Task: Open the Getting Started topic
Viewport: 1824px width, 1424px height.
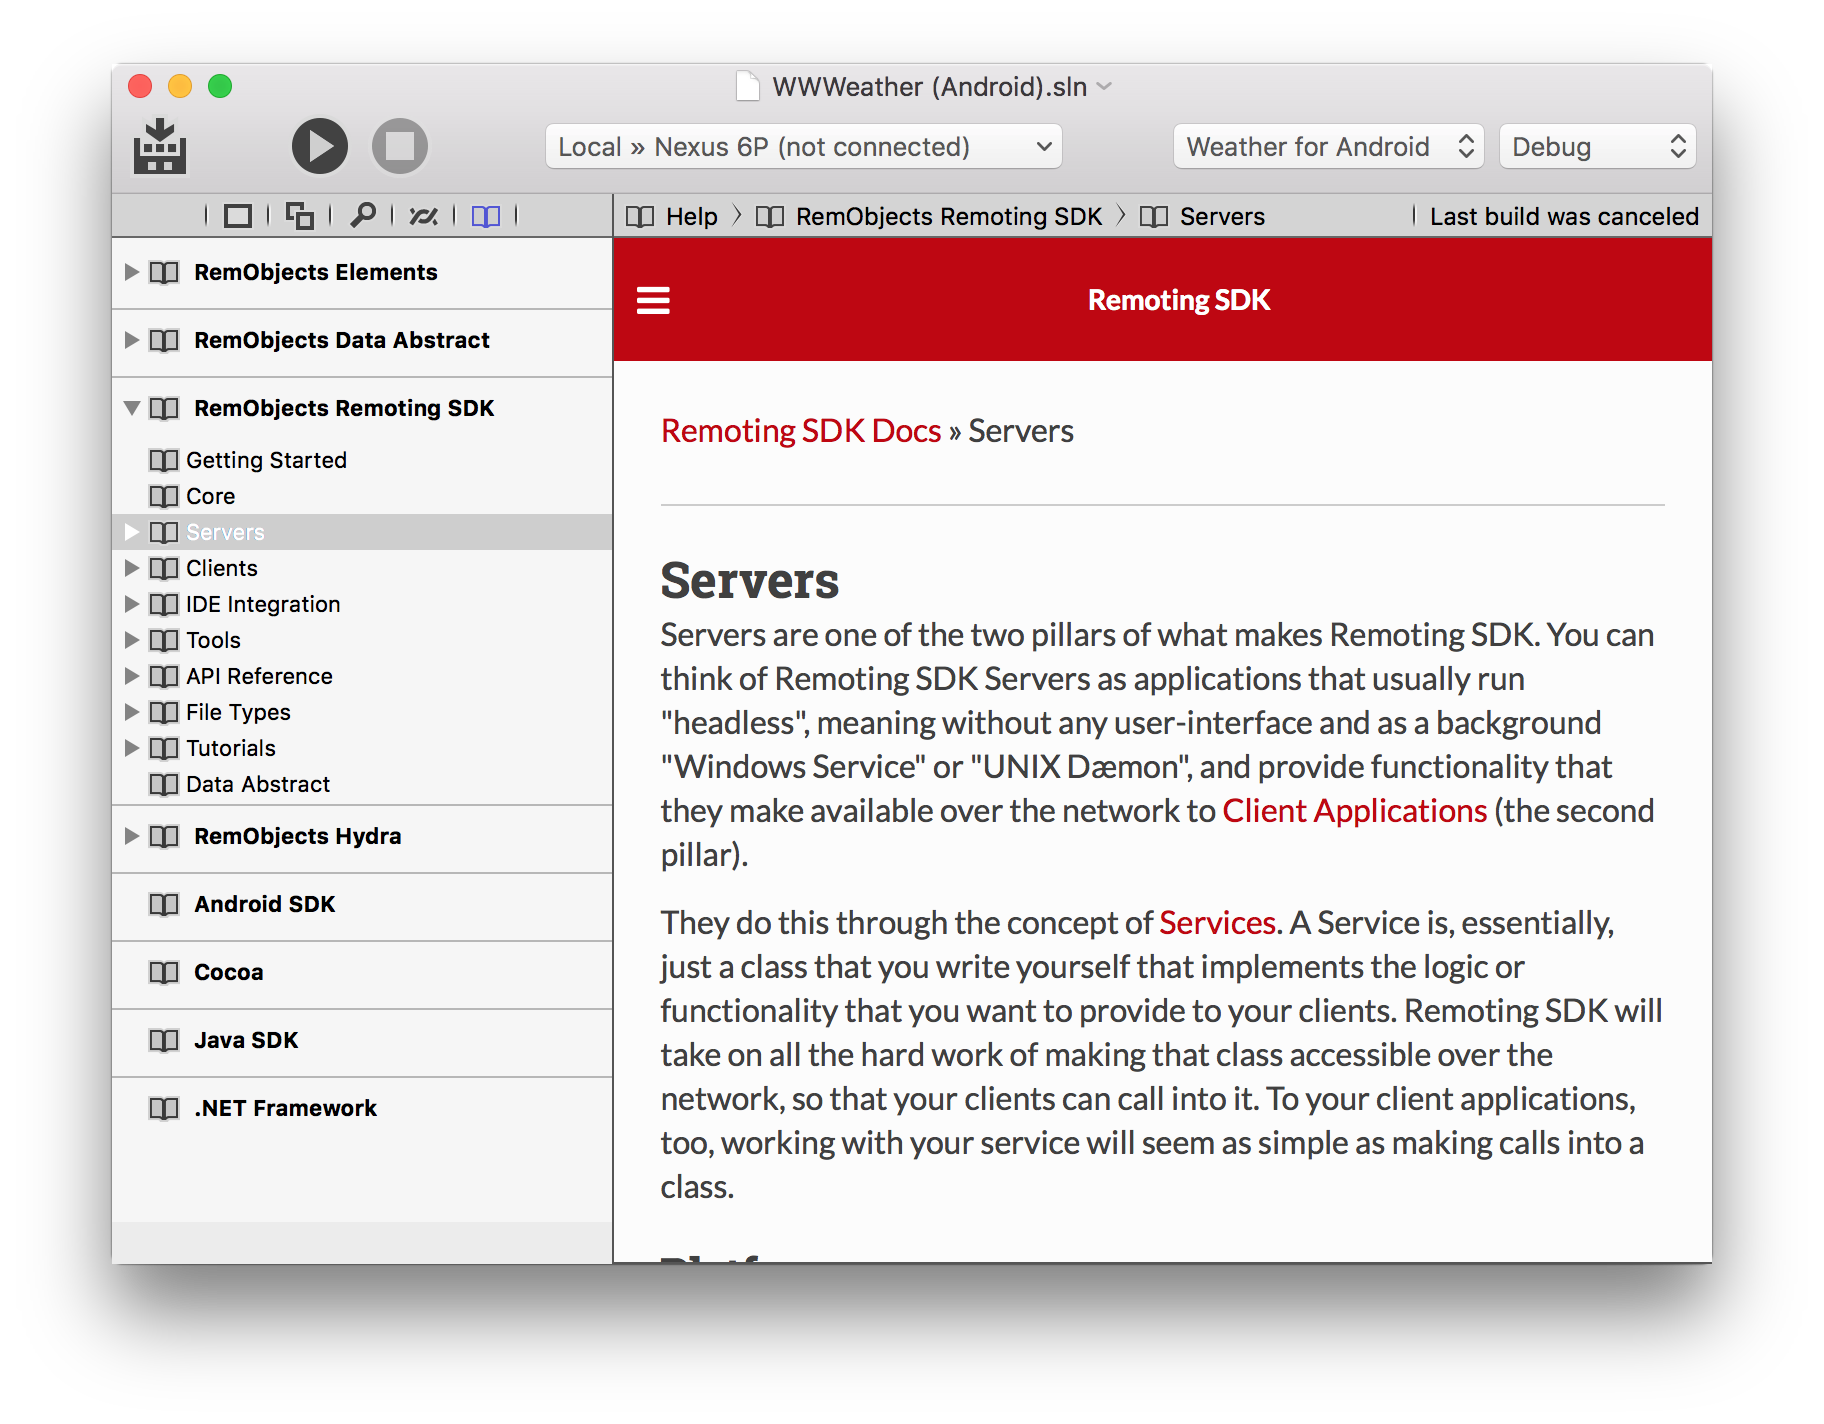Action: pos(266,460)
